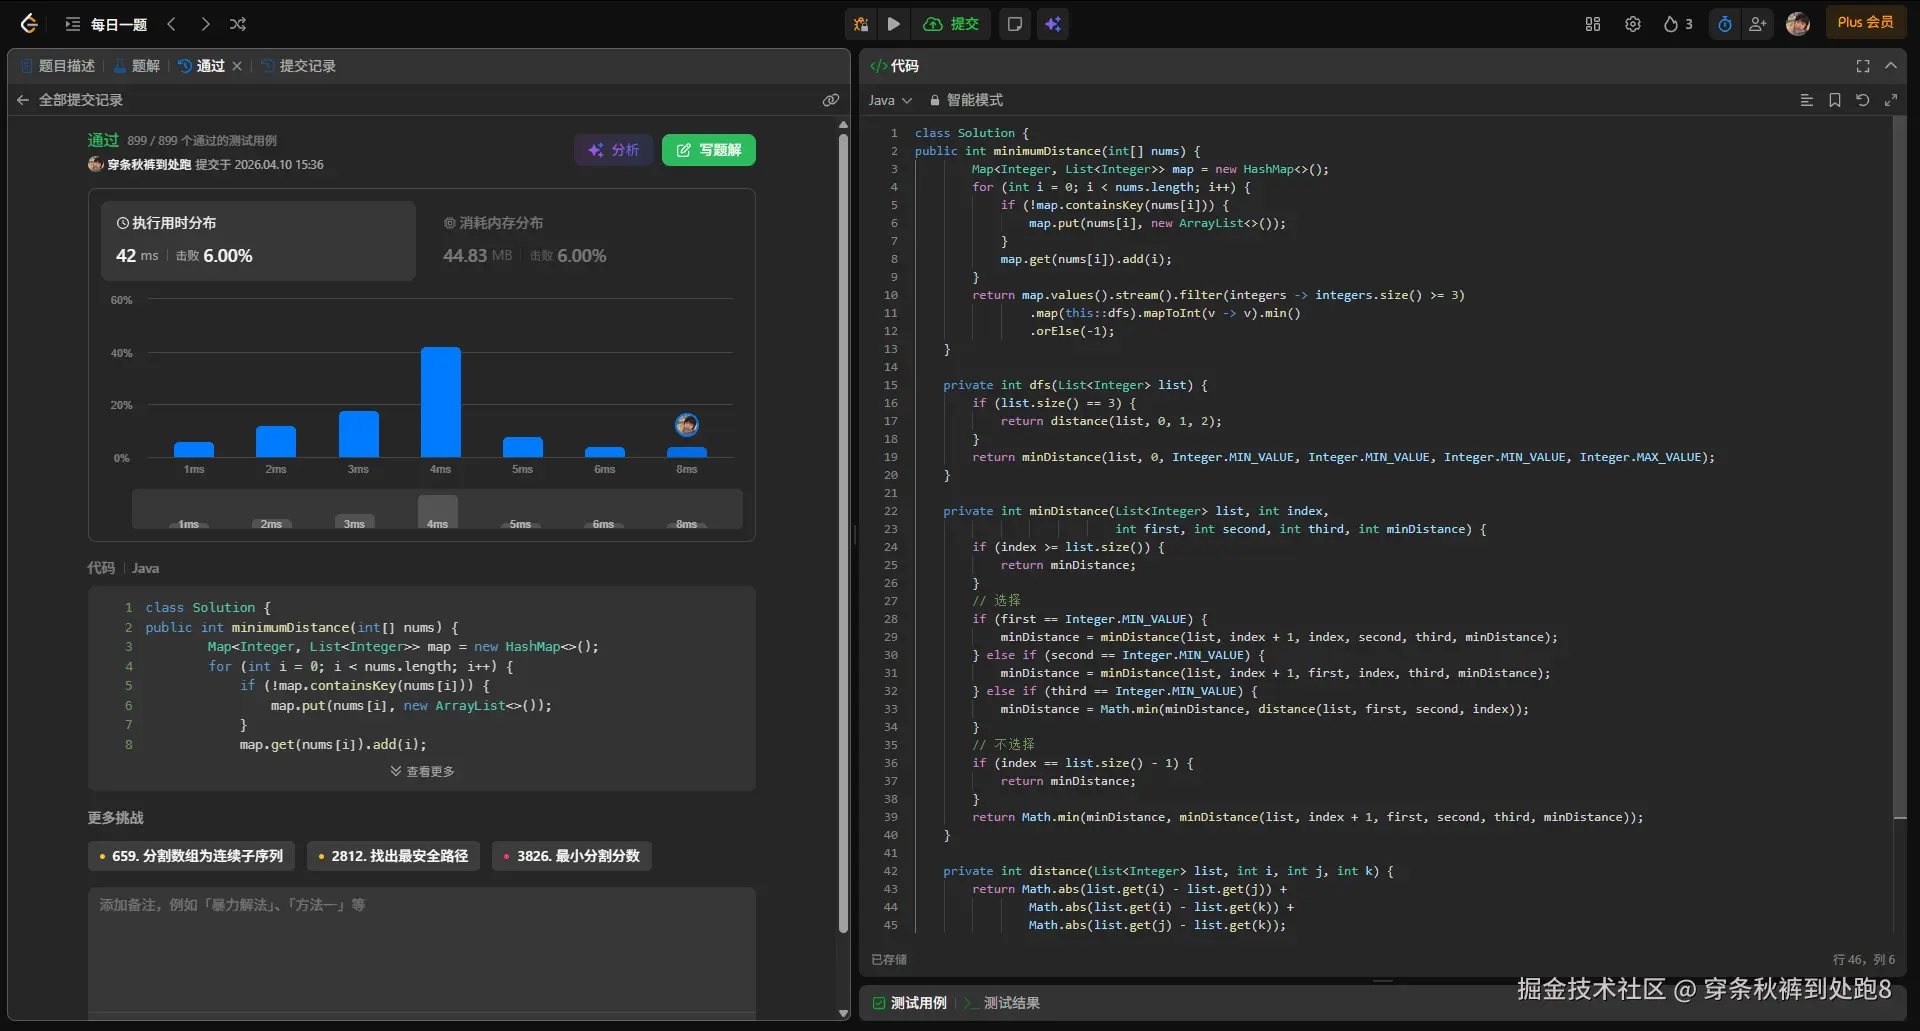Open challenge 3826. 最小分割分数
The height and width of the screenshot is (1031, 1920).
[572, 856]
